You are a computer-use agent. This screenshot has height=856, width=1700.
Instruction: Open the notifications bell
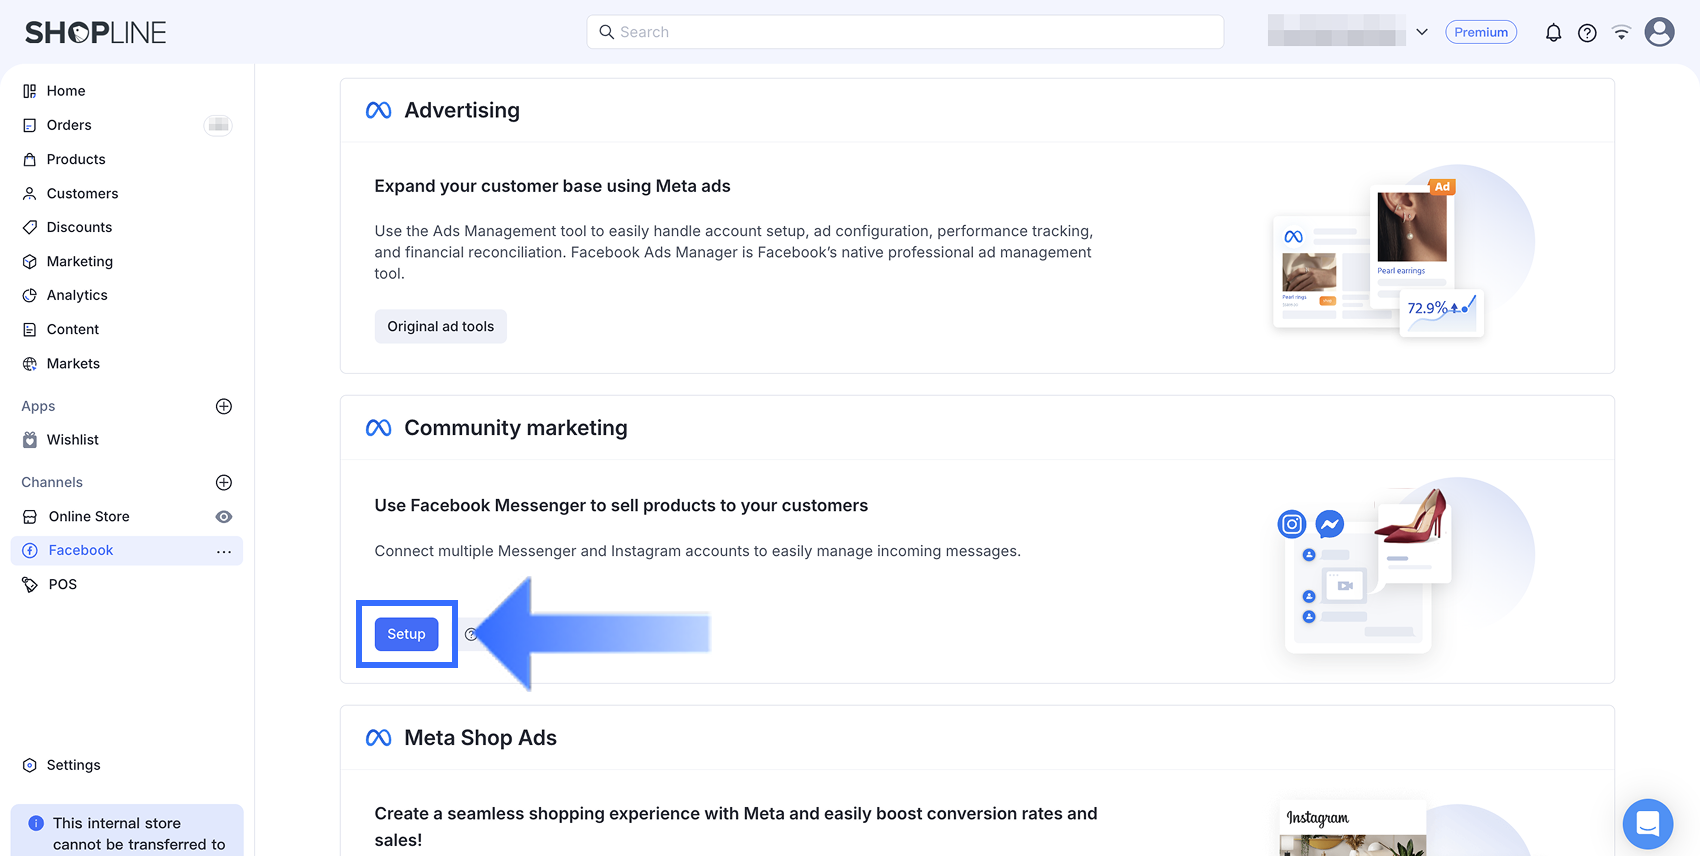pos(1553,33)
